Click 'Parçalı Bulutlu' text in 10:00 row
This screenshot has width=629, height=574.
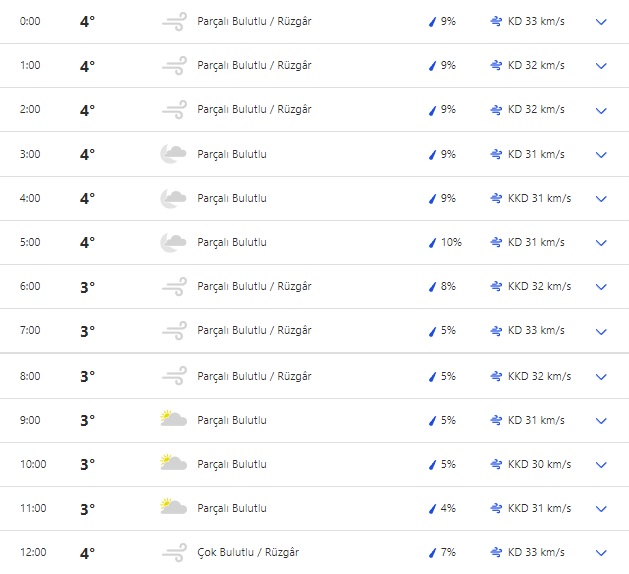[x=232, y=464]
